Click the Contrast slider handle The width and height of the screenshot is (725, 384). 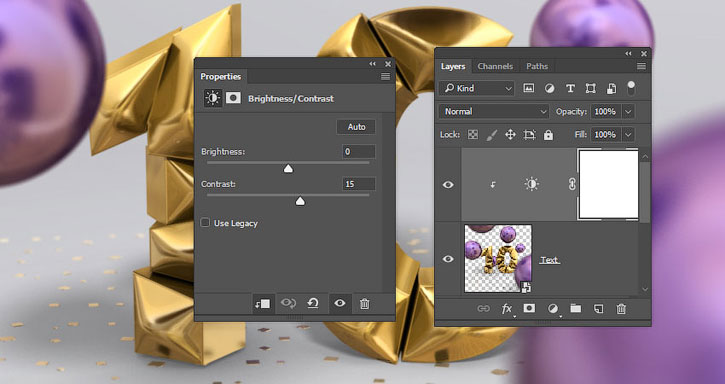(300, 201)
